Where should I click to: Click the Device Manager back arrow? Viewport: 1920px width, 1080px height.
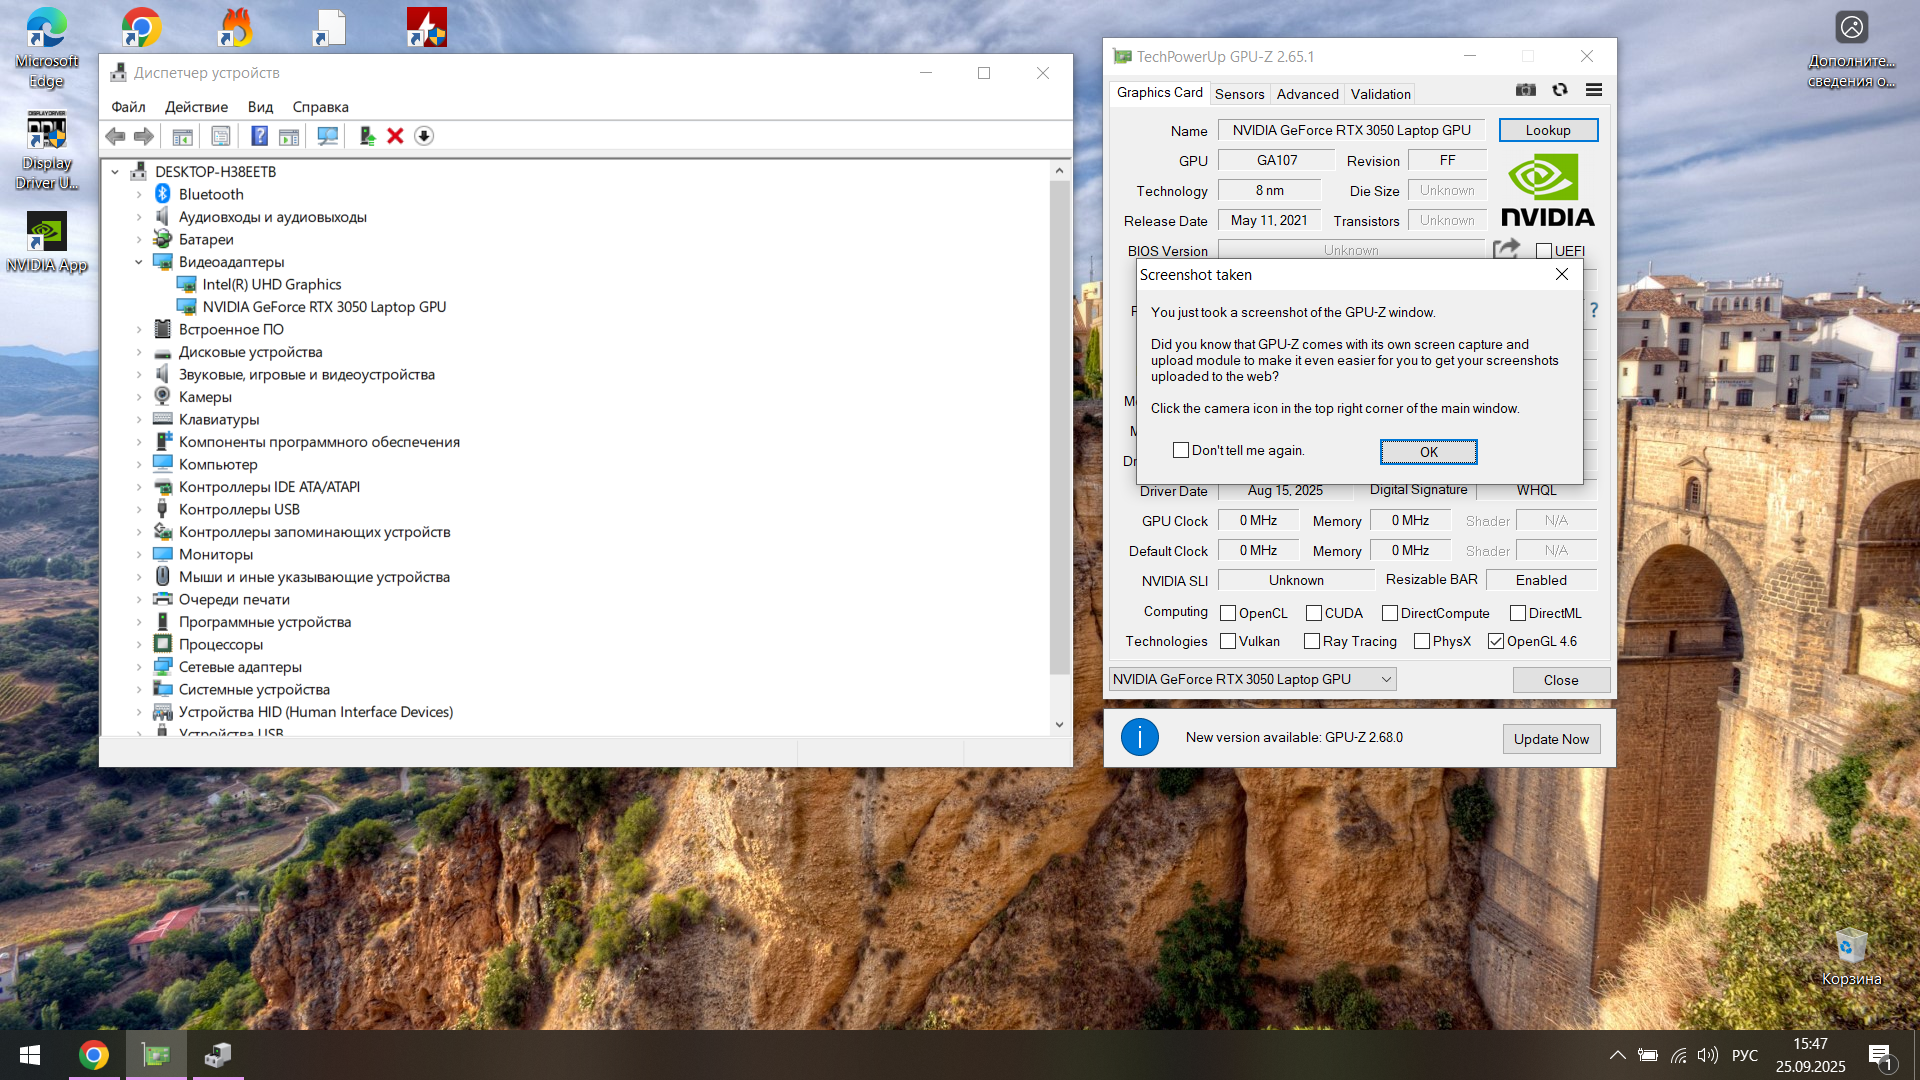click(116, 136)
